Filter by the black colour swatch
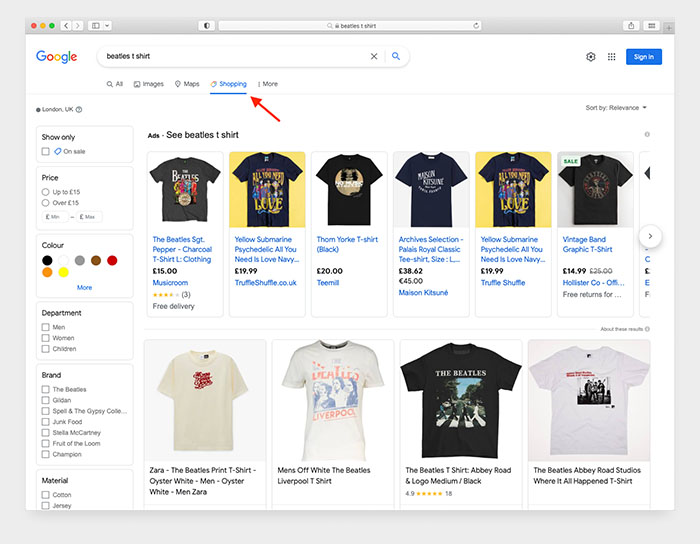700x544 pixels. tap(47, 260)
